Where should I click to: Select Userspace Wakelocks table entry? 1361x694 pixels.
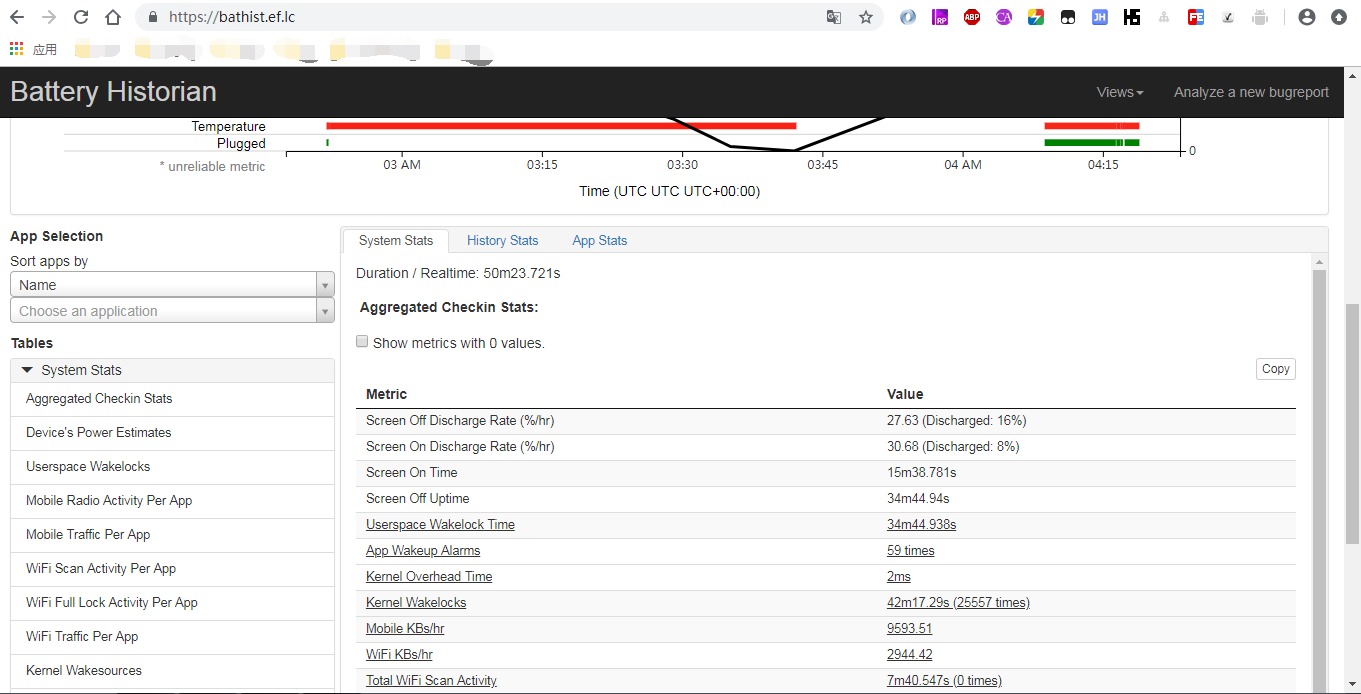[x=172, y=467]
